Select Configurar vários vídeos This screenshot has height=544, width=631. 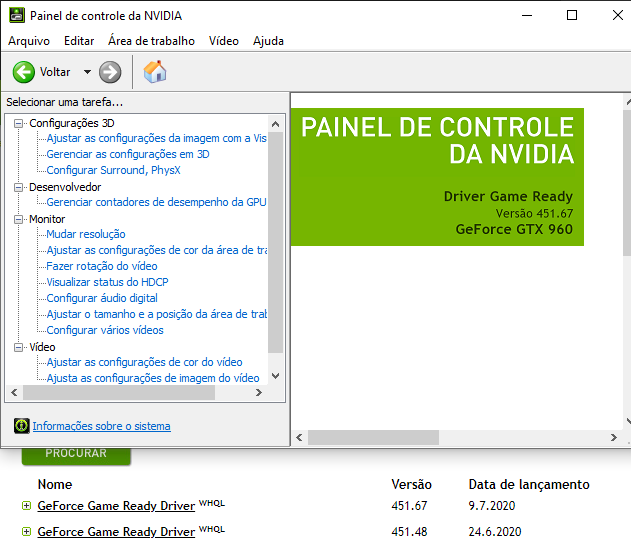coord(105,330)
